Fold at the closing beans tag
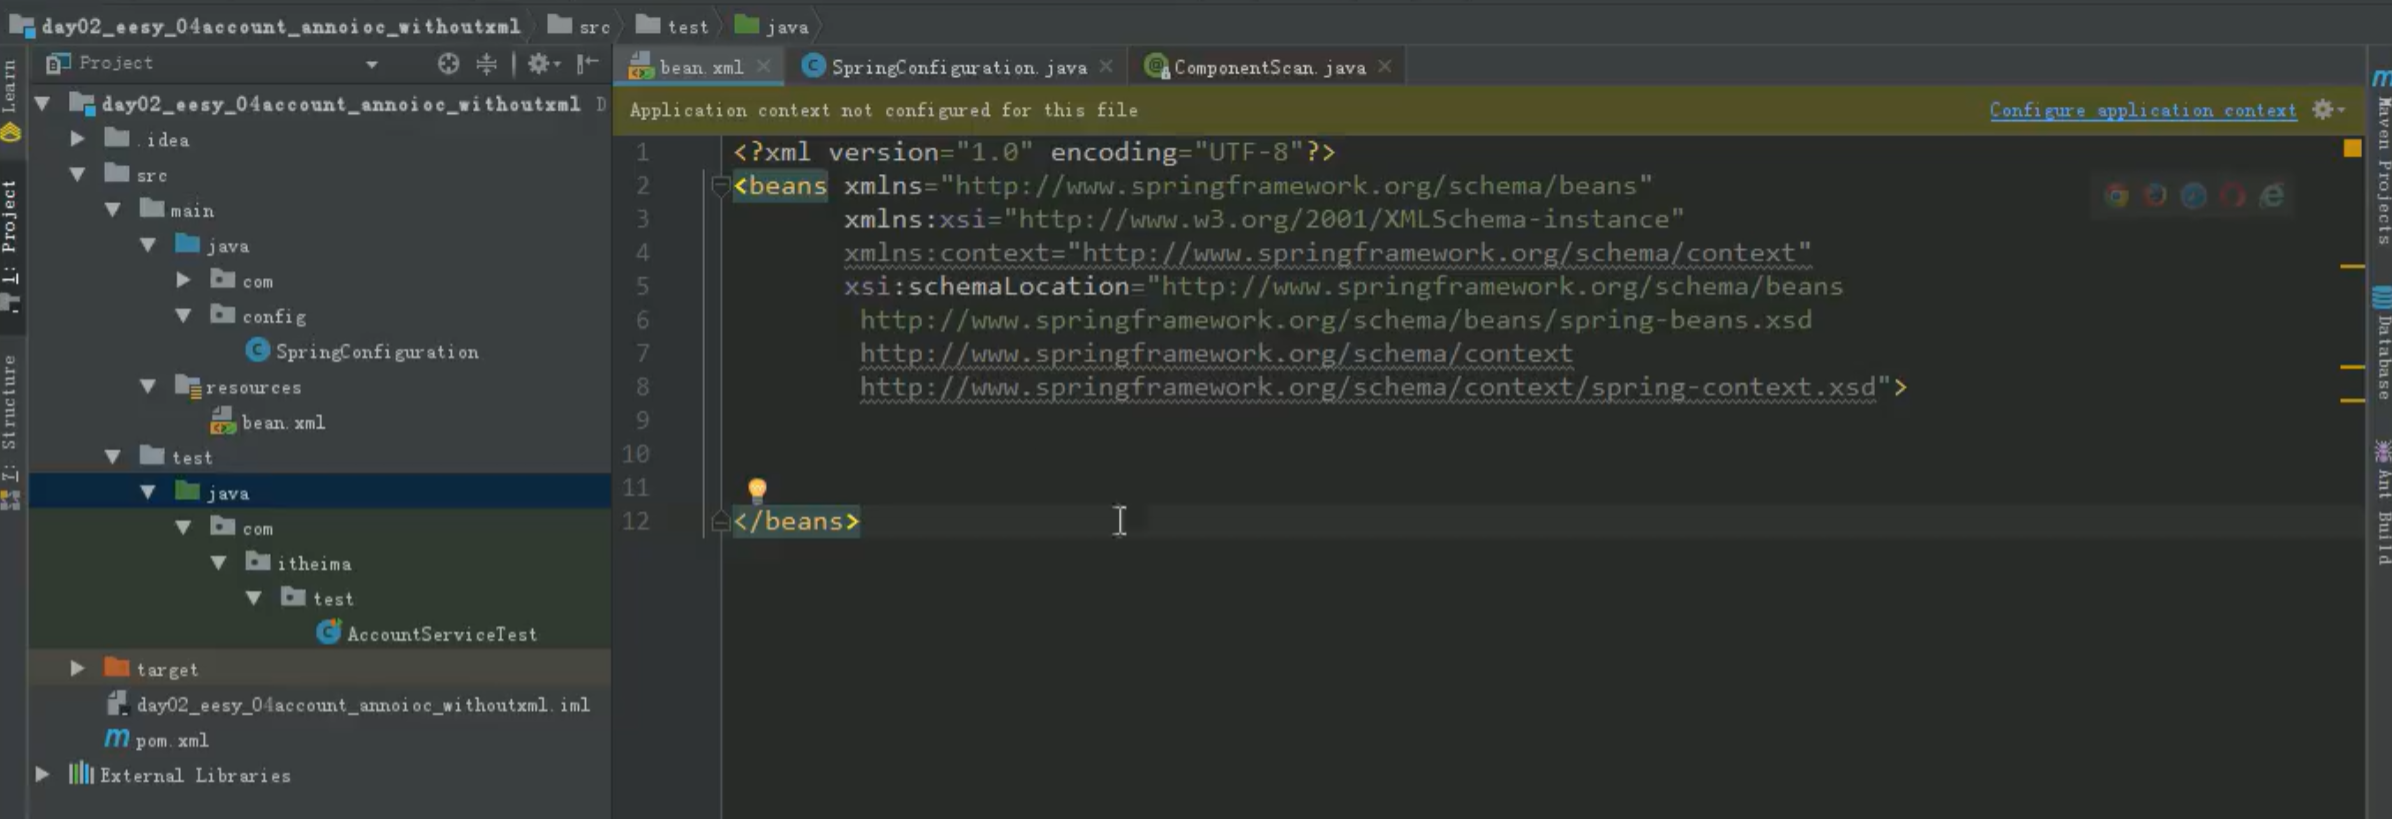The height and width of the screenshot is (819, 2392). [719, 521]
